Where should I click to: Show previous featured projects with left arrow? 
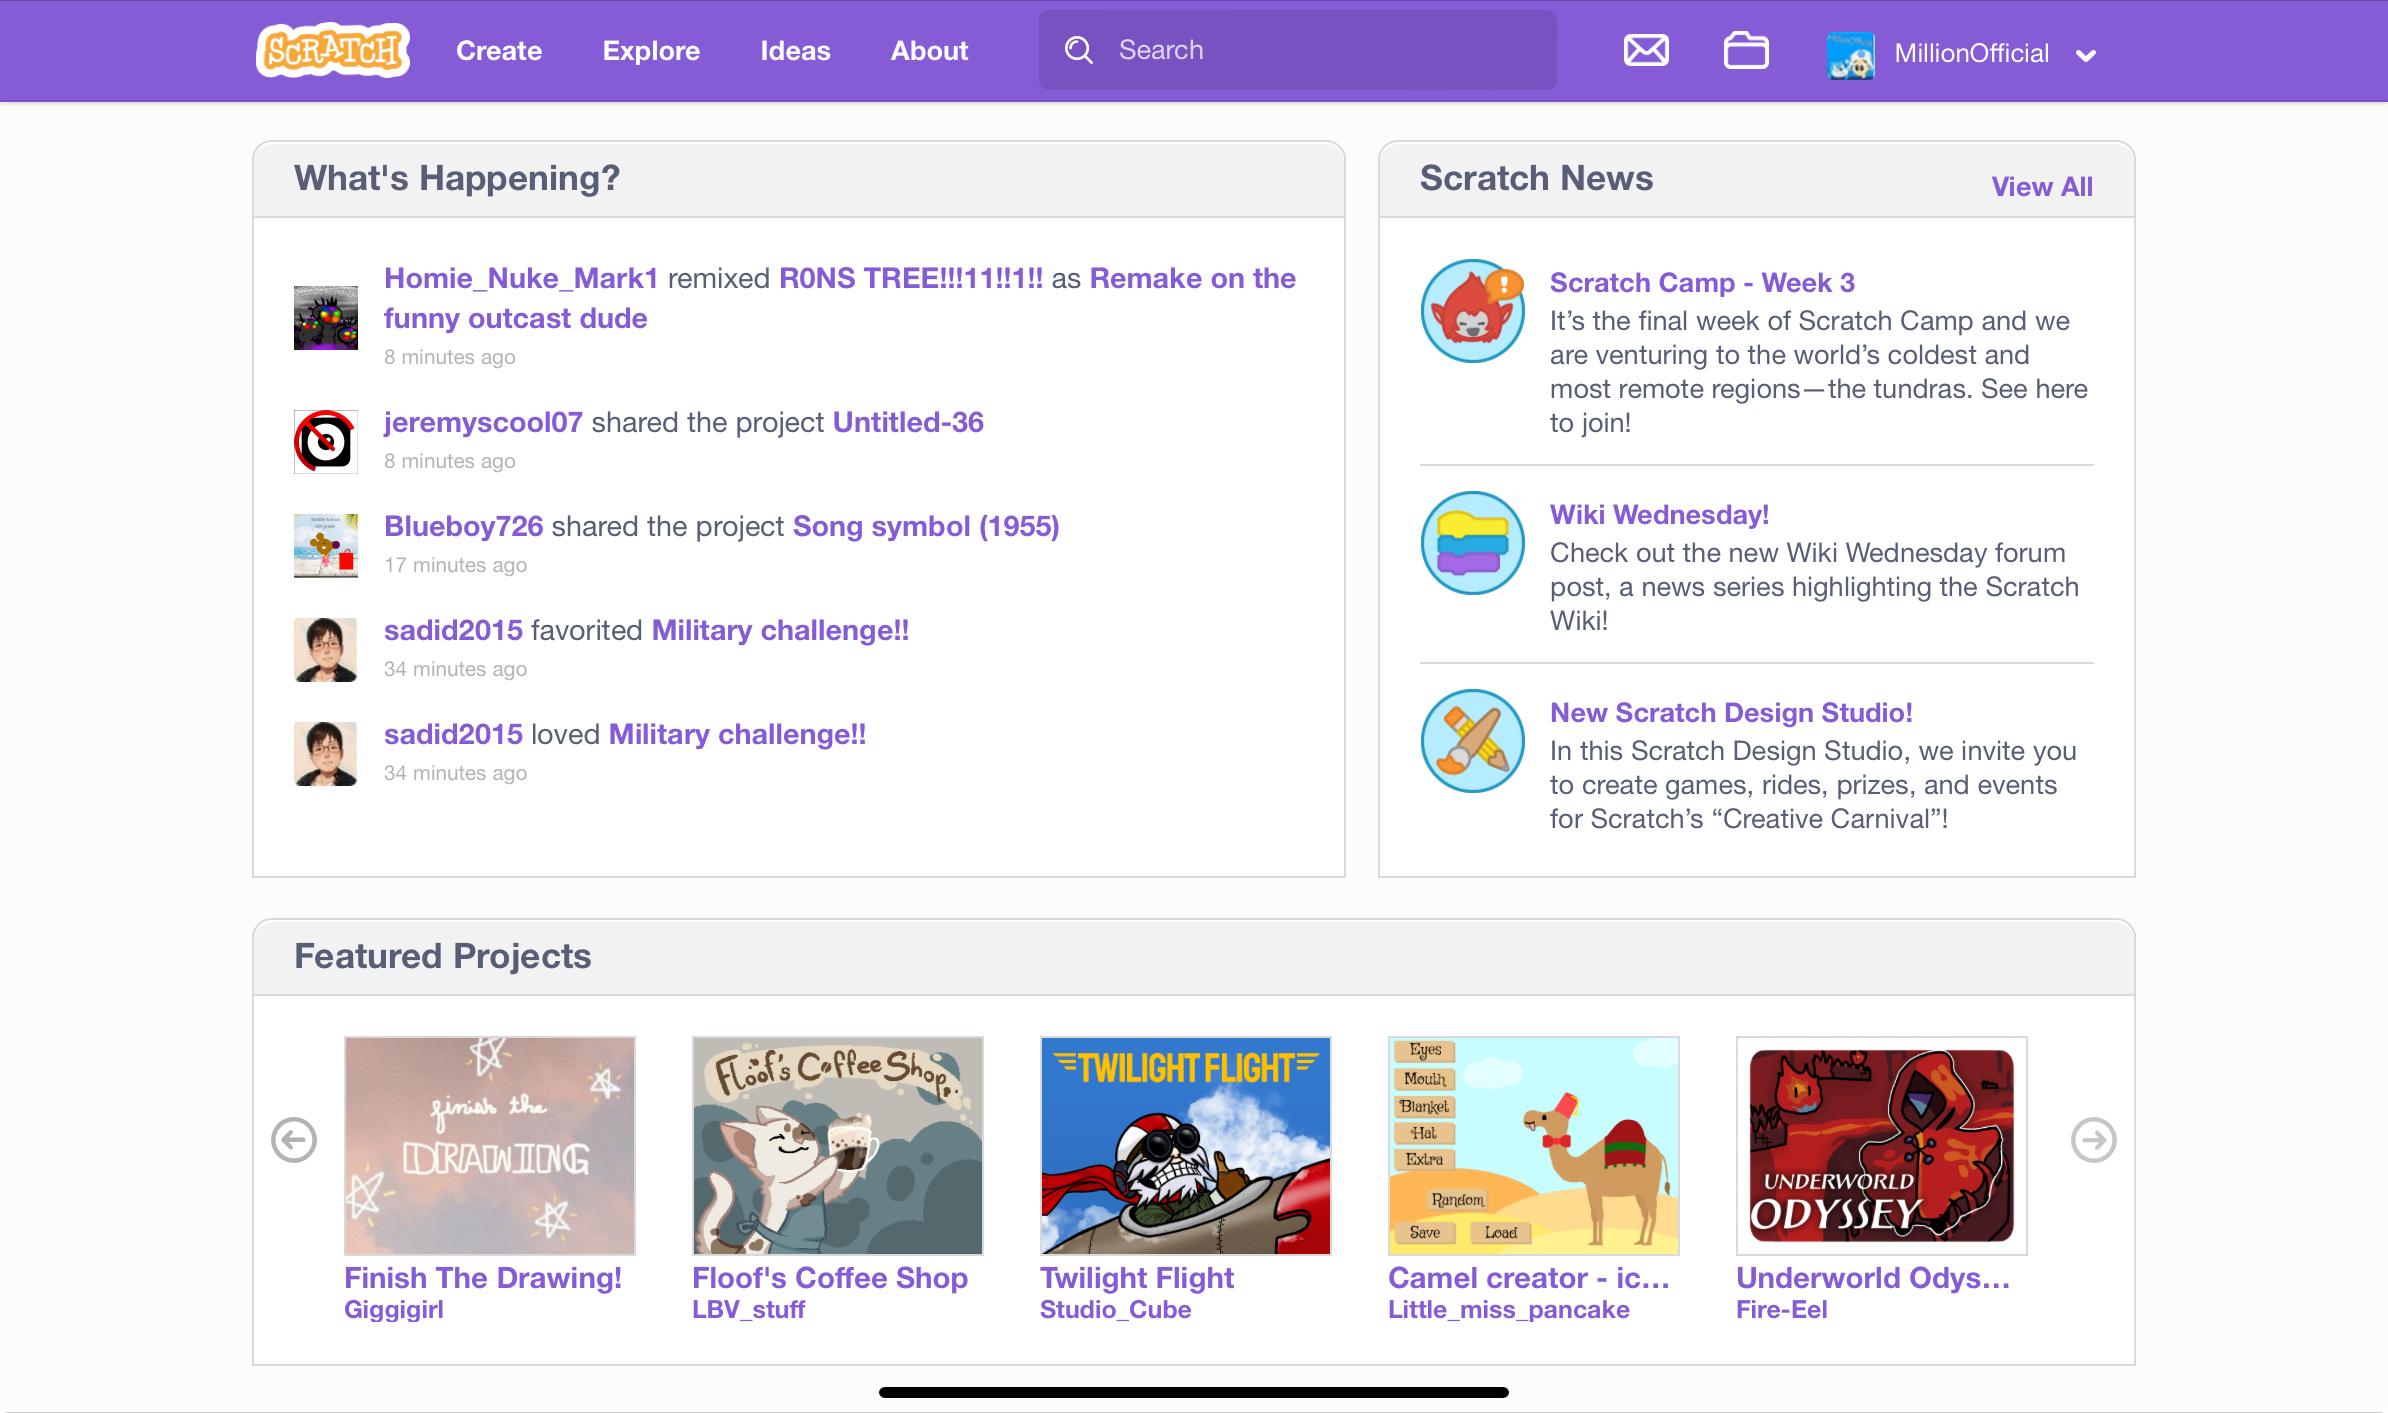[294, 1140]
